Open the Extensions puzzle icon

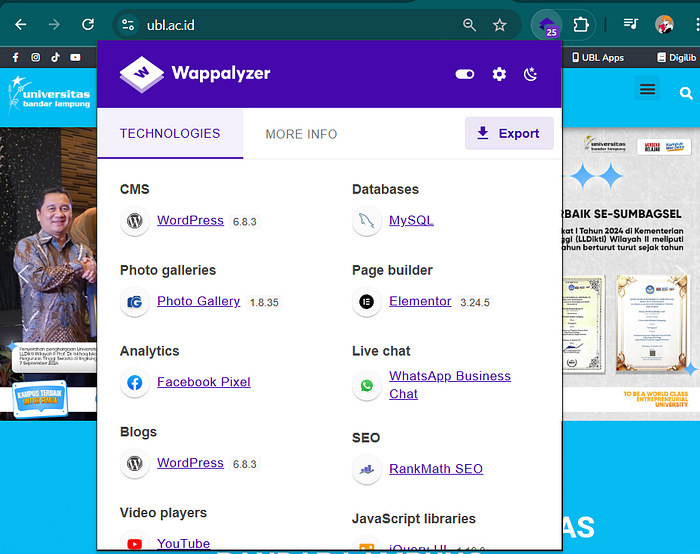point(580,25)
